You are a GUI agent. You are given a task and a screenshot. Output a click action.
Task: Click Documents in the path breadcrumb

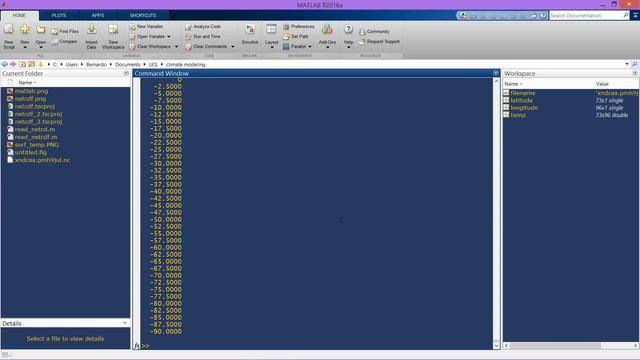pos(128,64)
